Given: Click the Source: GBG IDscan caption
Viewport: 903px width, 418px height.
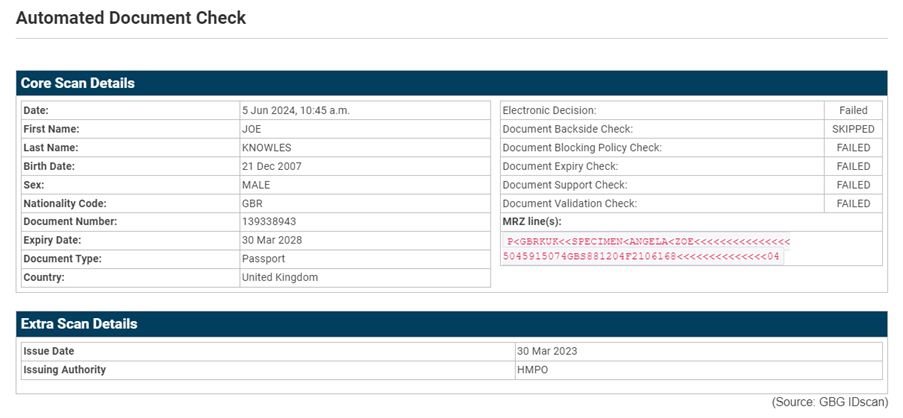Looking at the screenshot, I should [828, 401].
